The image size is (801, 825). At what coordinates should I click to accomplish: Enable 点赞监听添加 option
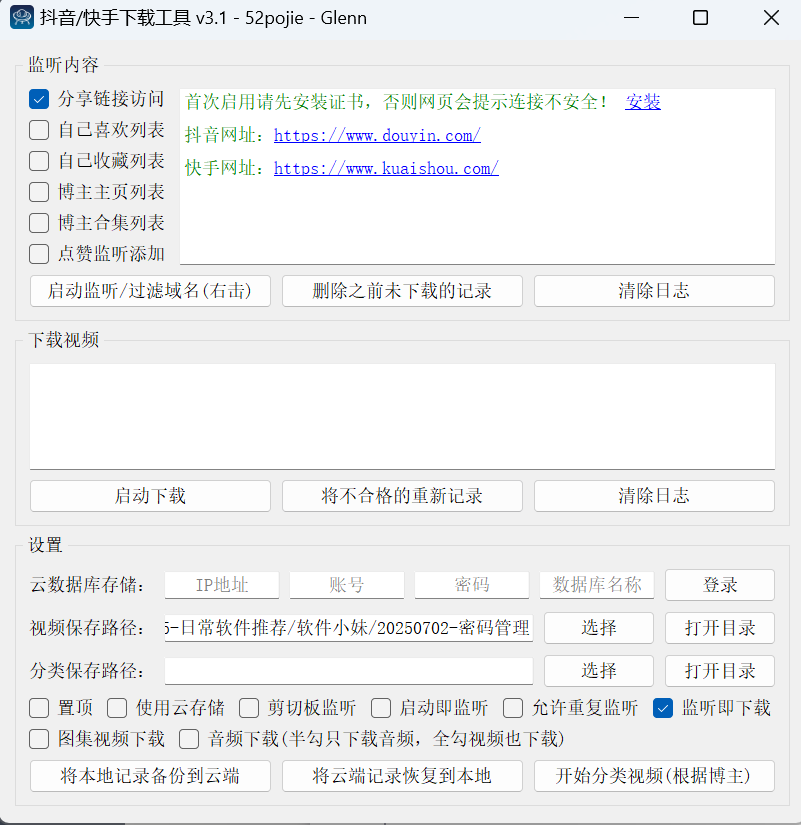[38, 253]
